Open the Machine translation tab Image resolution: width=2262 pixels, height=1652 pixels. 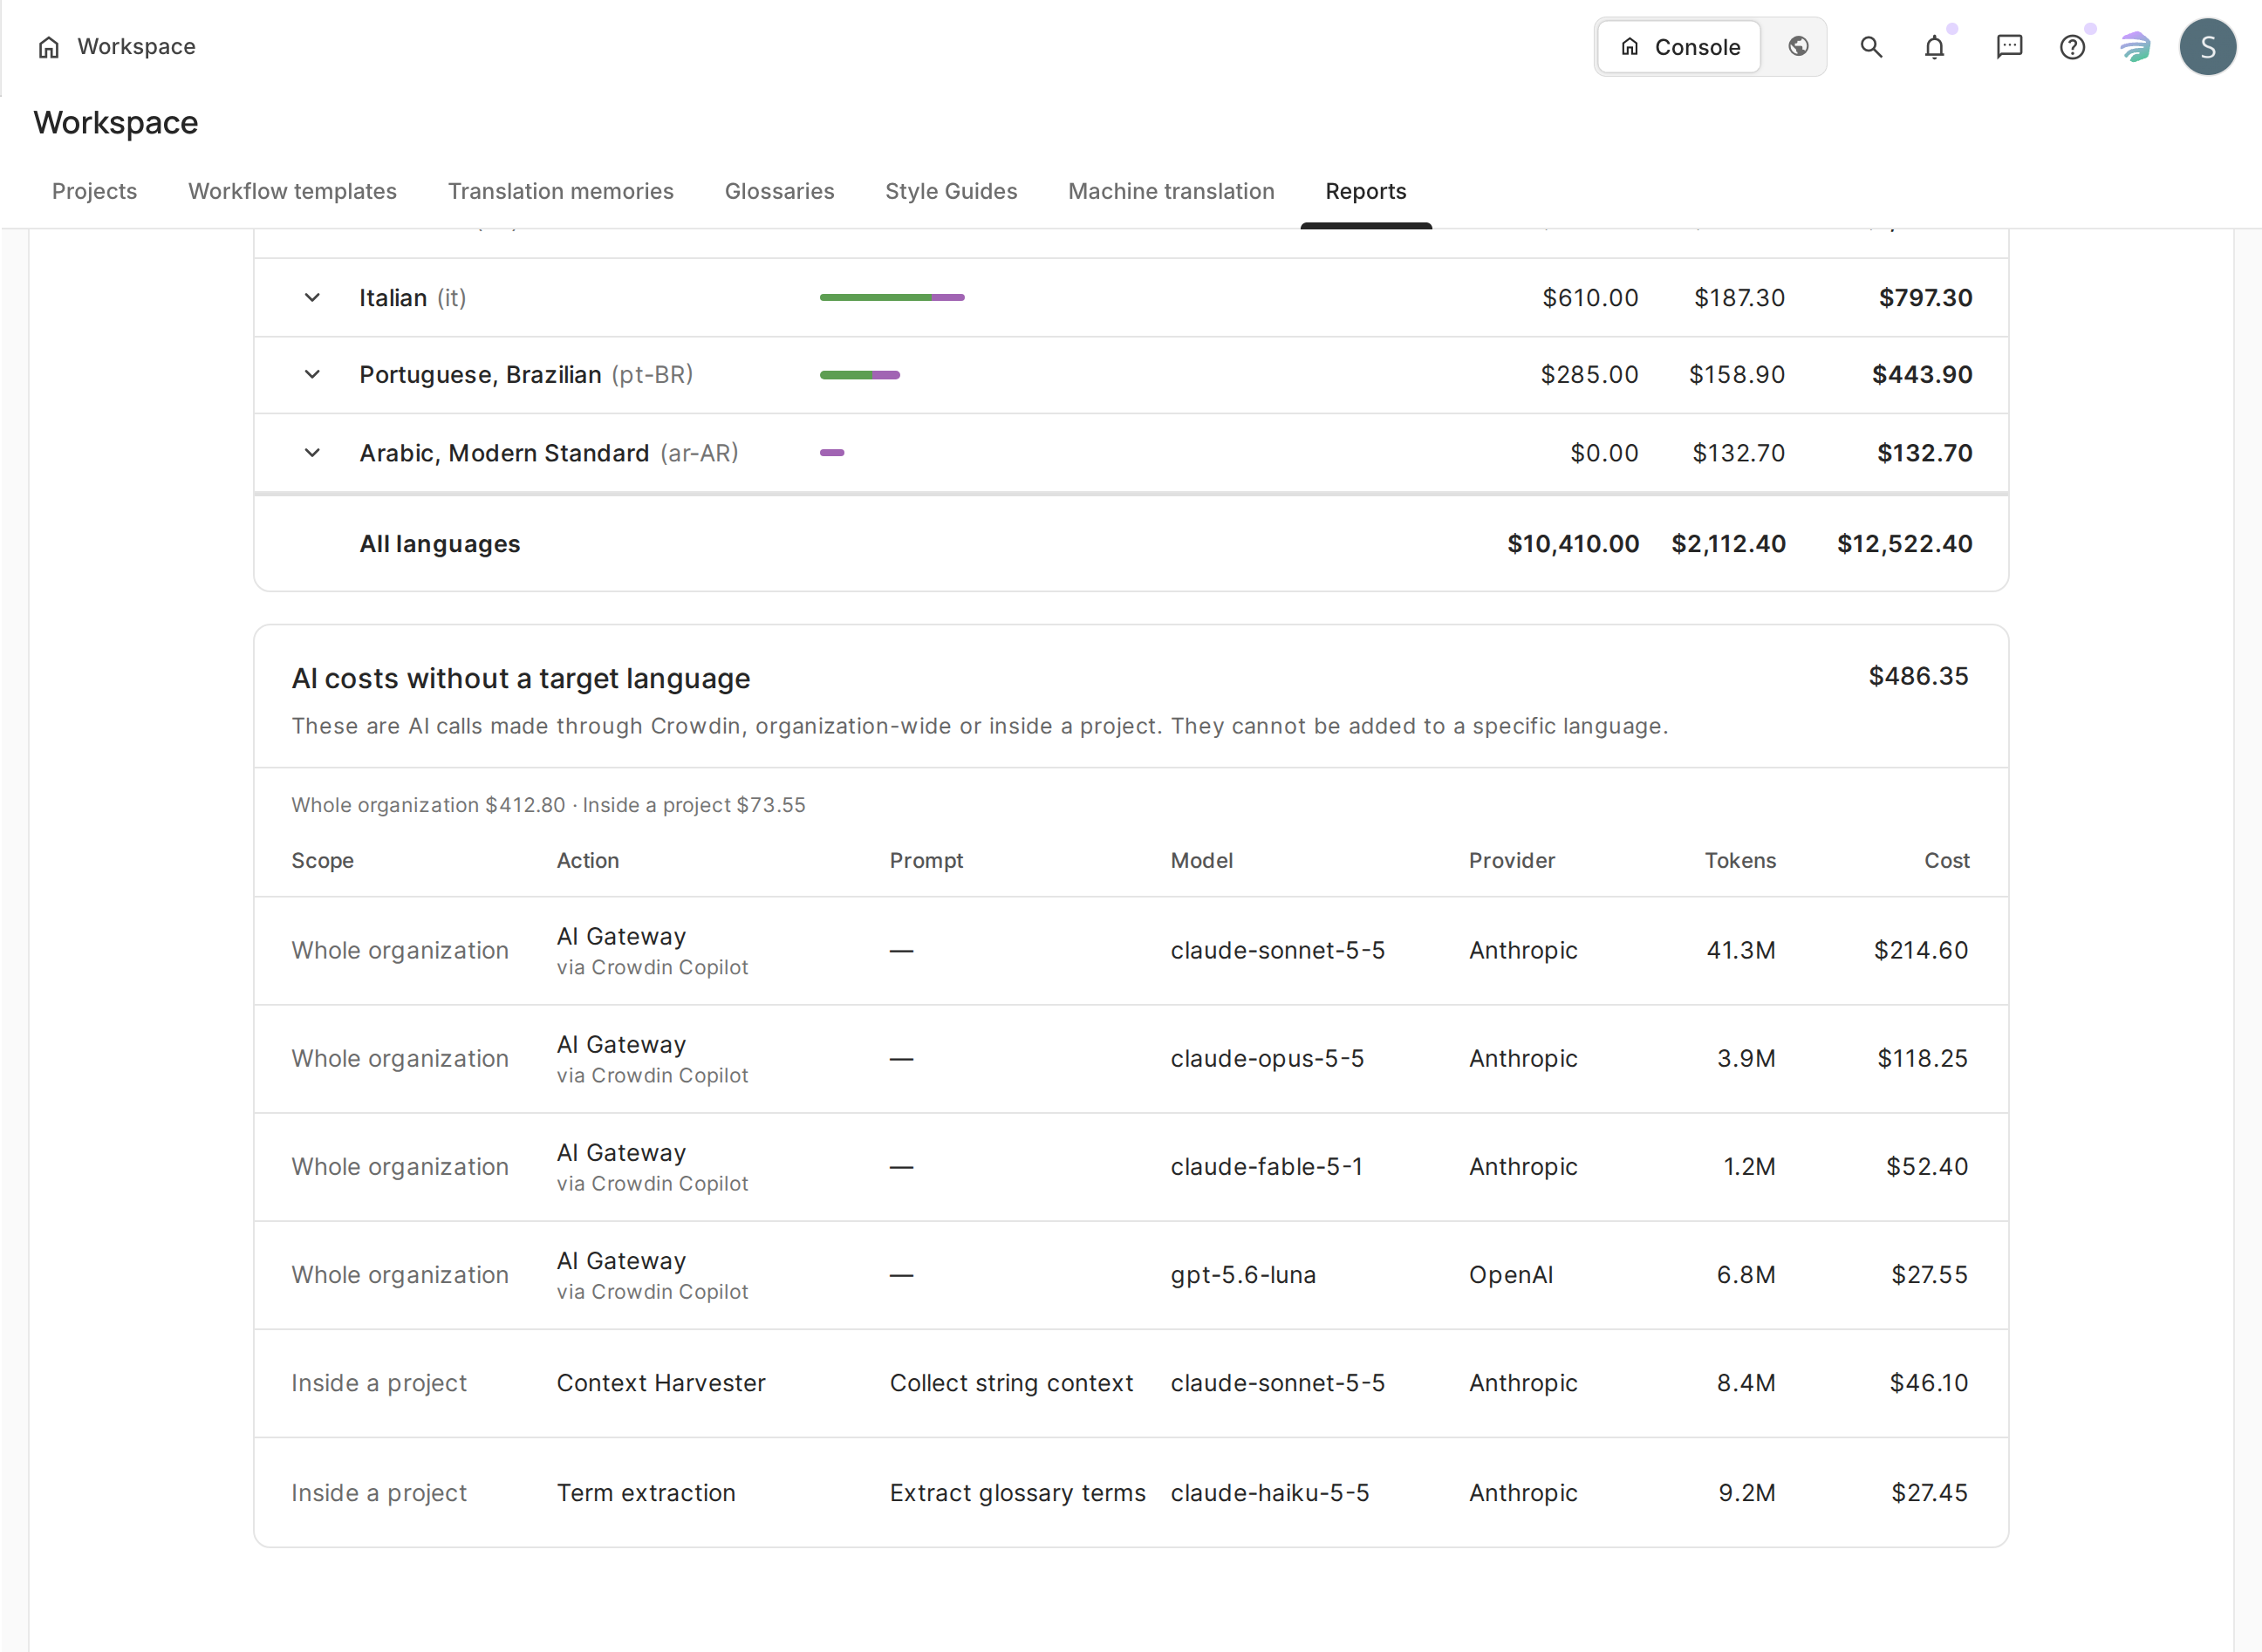(1171, 191)
